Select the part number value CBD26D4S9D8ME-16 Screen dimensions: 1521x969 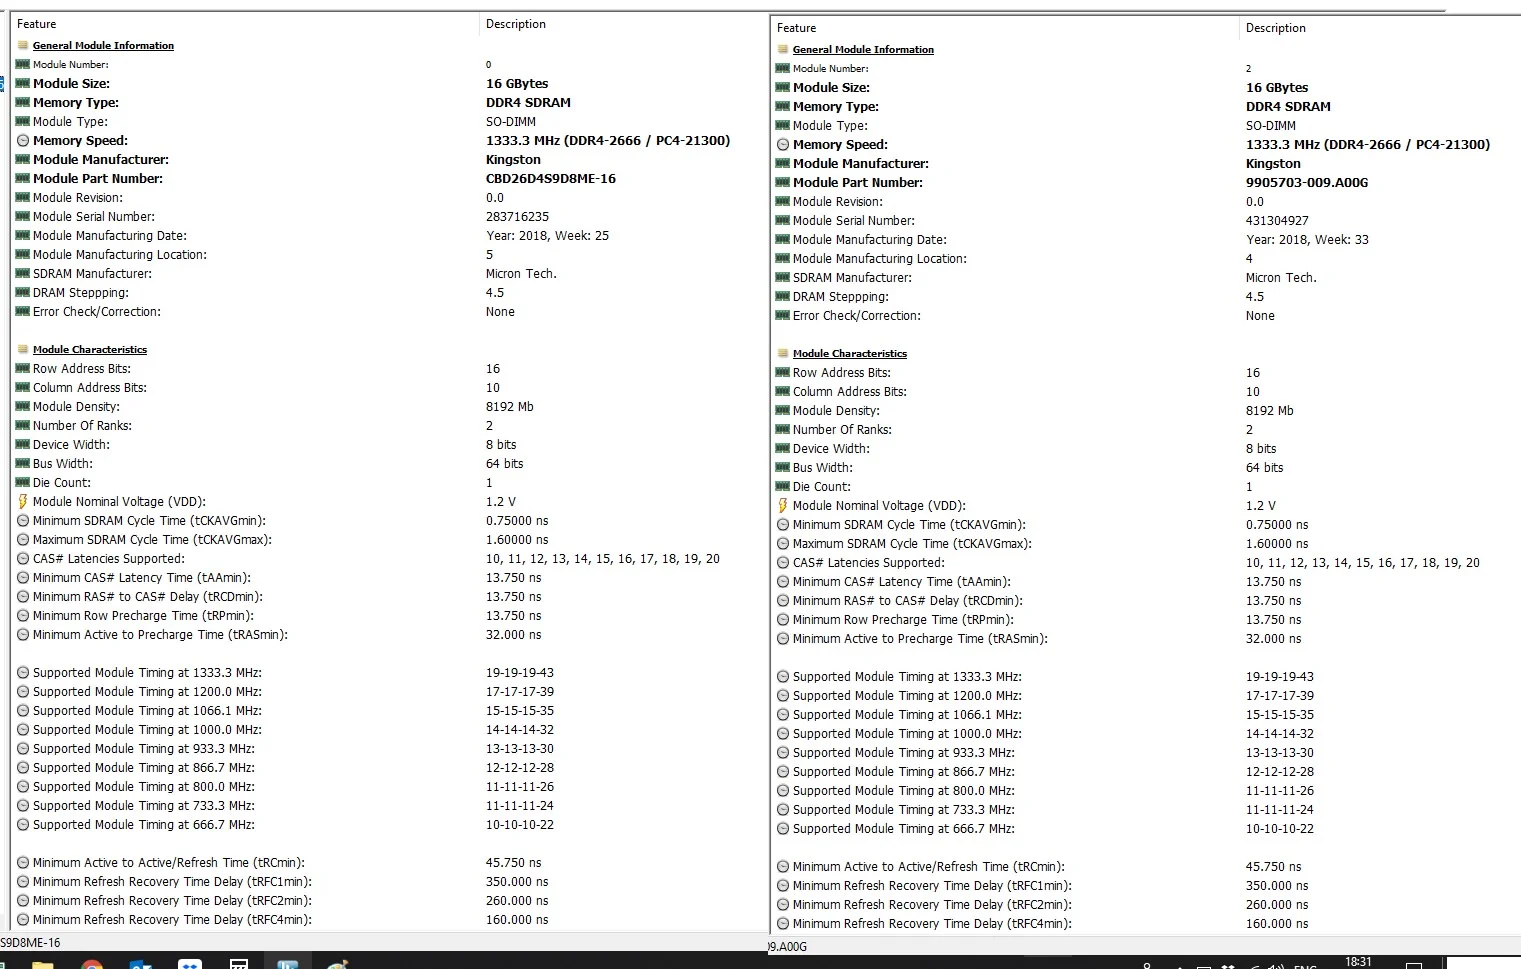pyautogui.click(x=551, y=178)
